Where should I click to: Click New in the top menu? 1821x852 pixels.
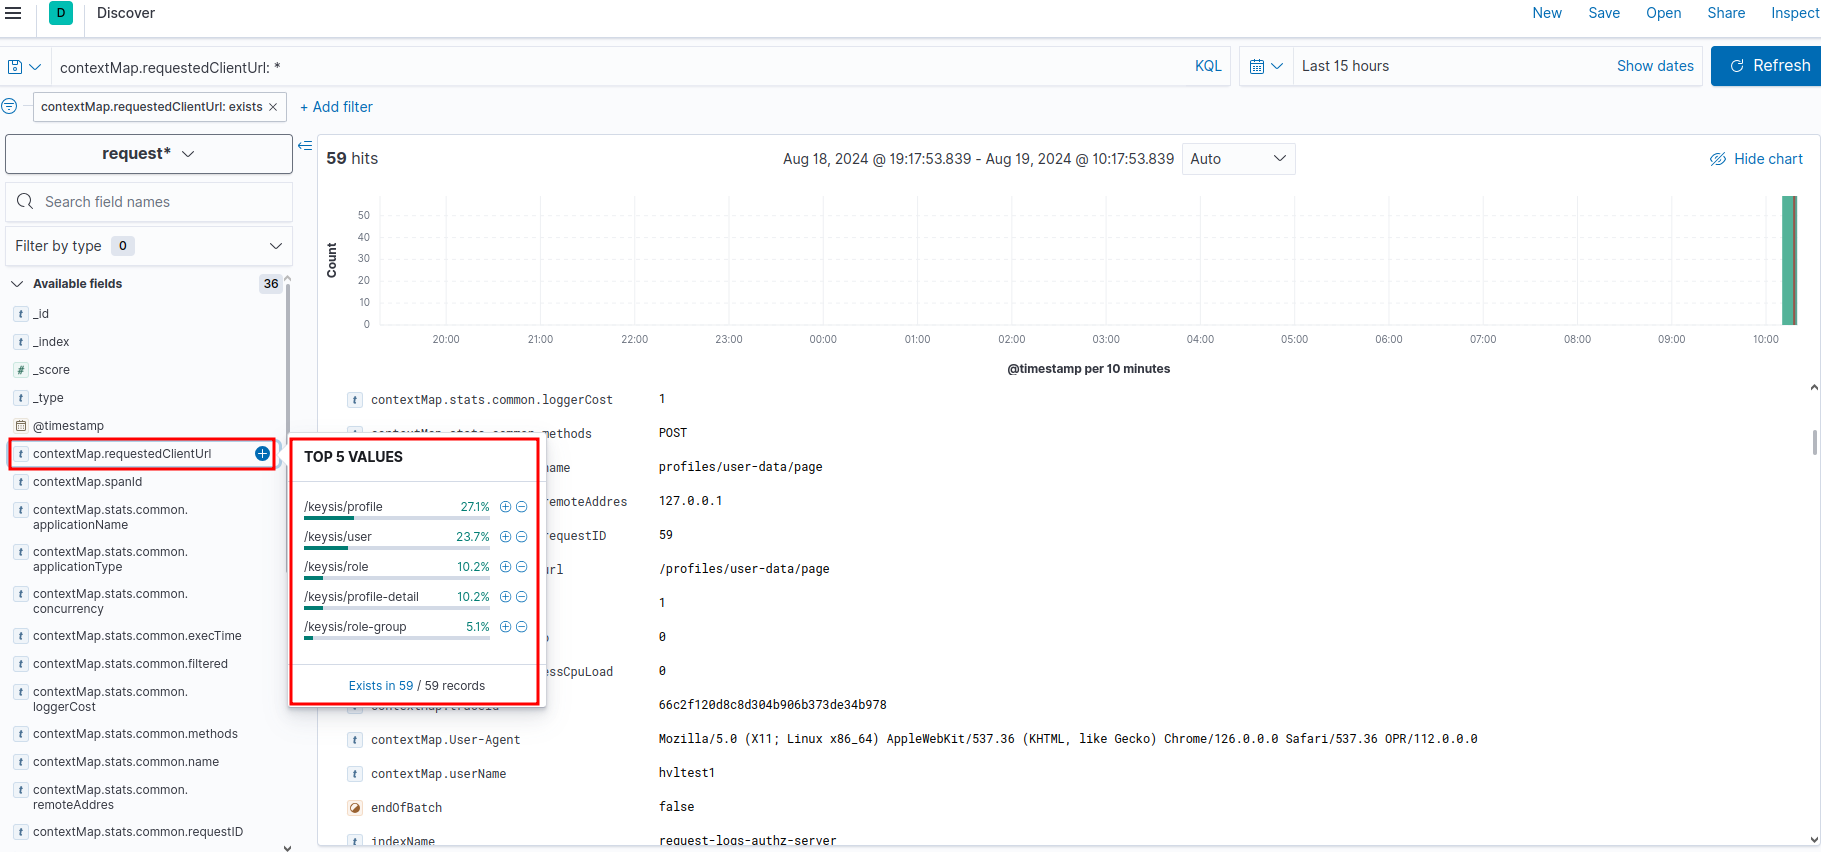1547,13
